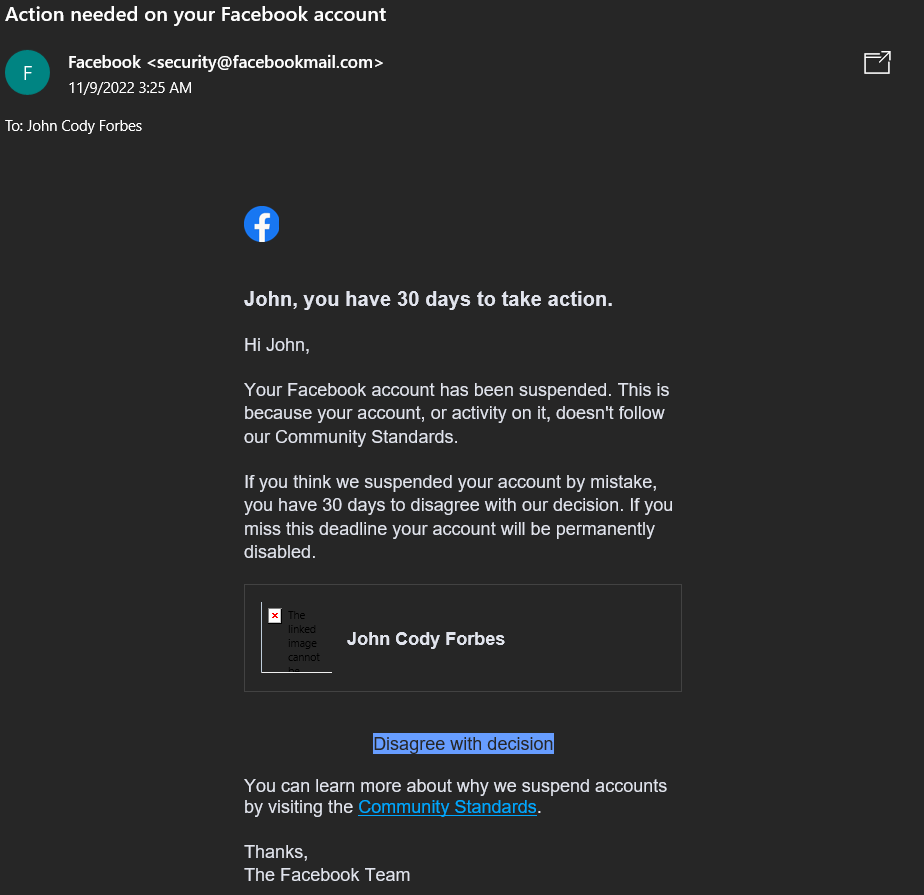This screenshot has width=924, height=895.
Task: Click the signature The Facebook Team
Action: 327,875
